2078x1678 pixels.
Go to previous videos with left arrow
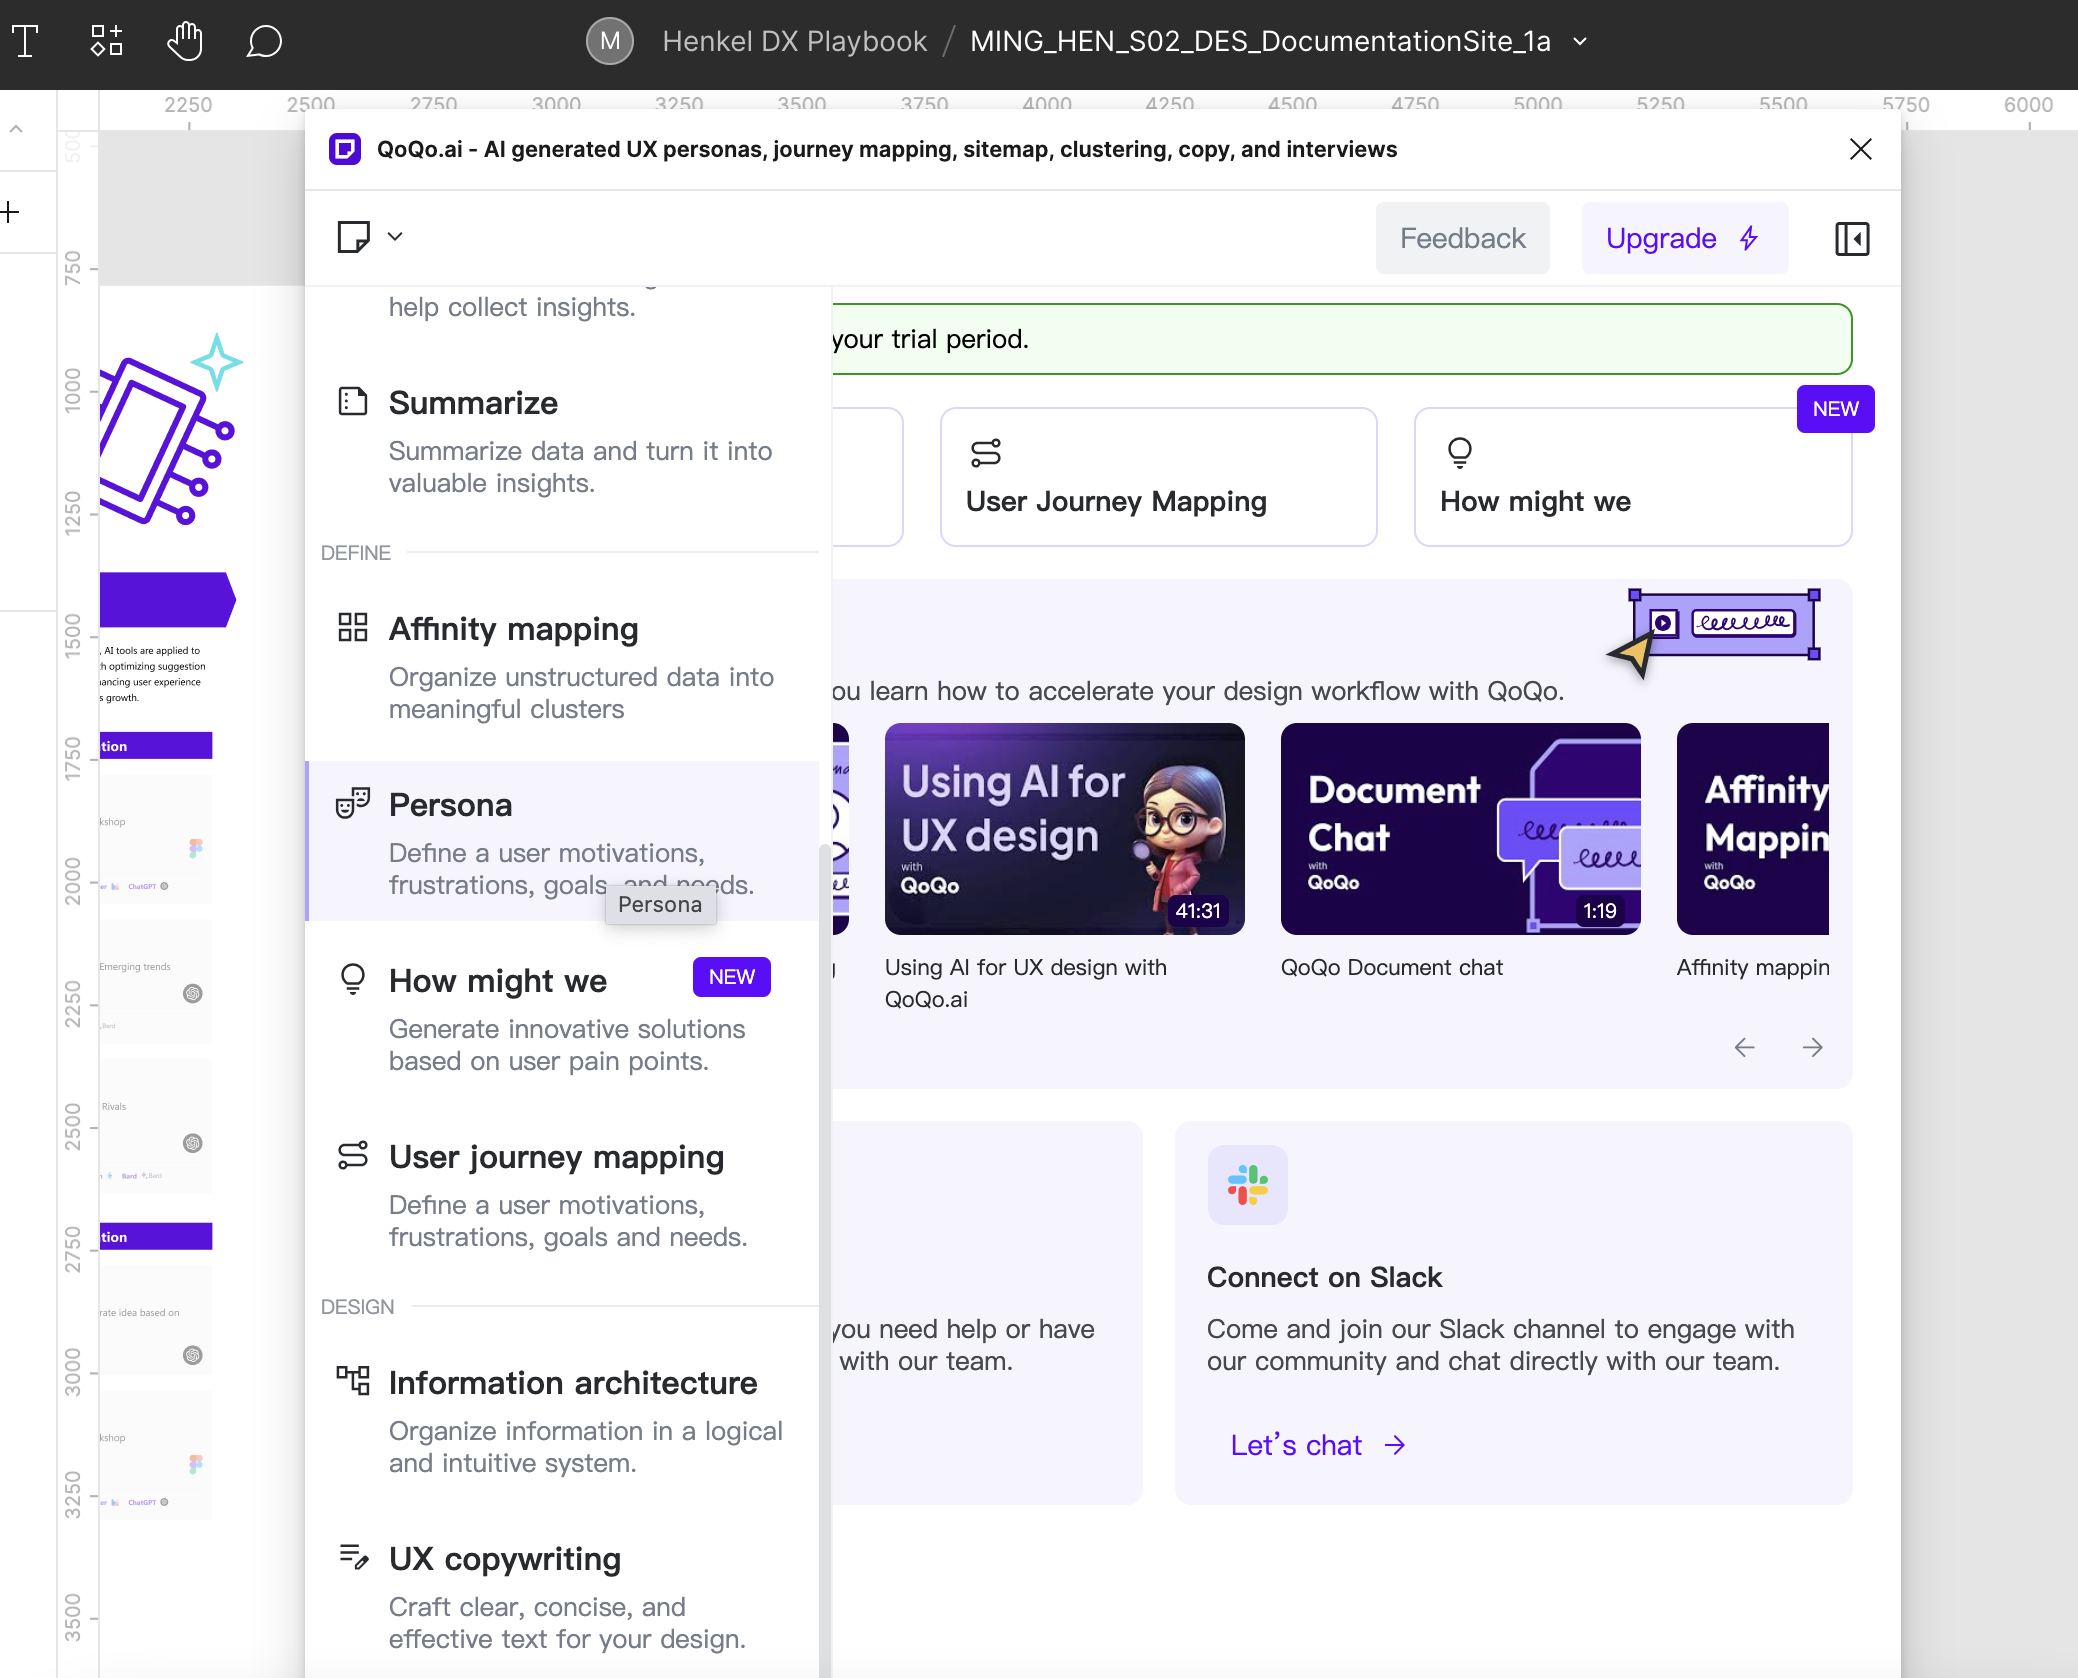[x=1744, y=1047]
